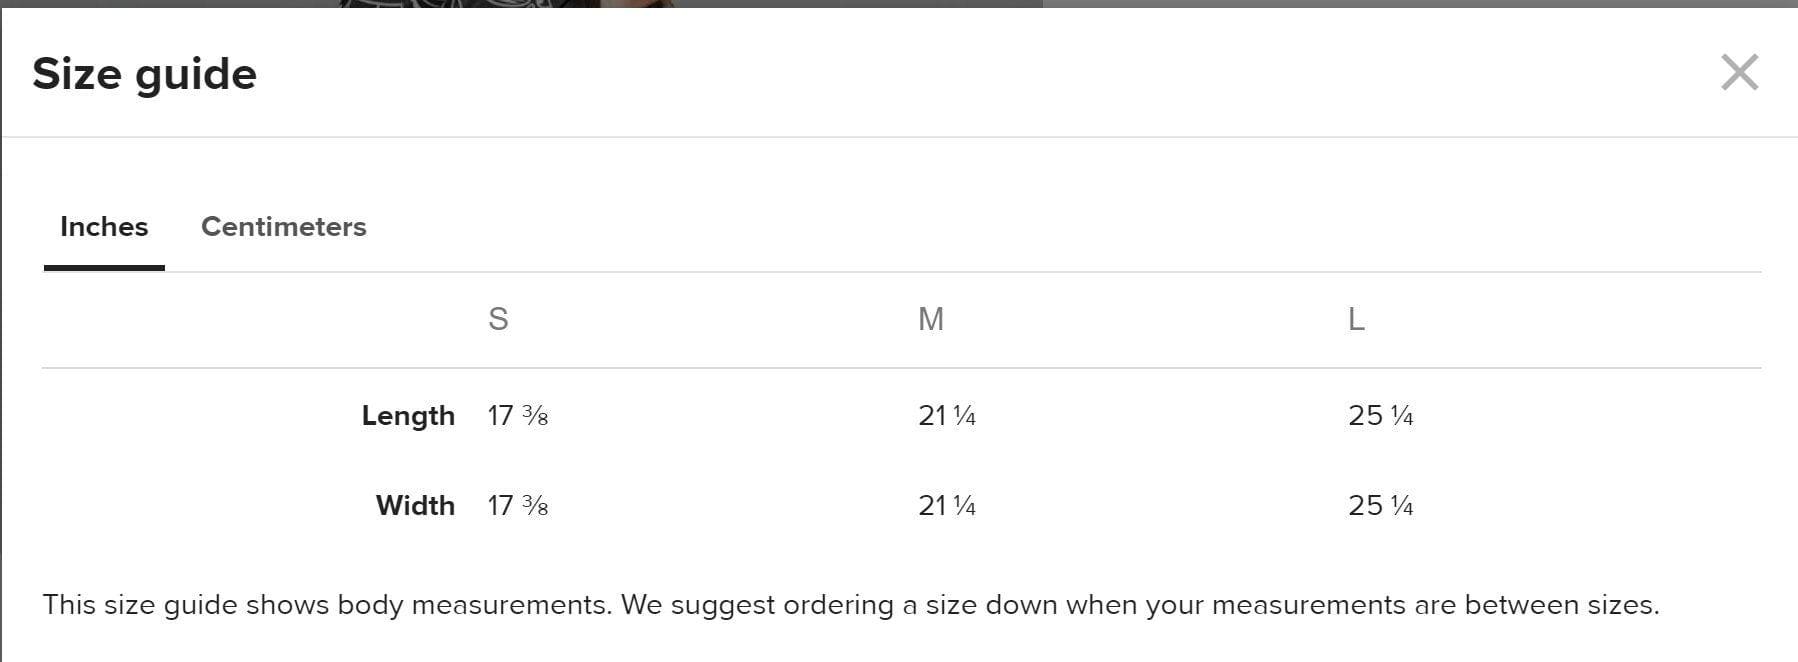Click the 'We suggest ordering a size down' sentence
The width and height of the screenshot is (1798, 662).
[1140, 605]
